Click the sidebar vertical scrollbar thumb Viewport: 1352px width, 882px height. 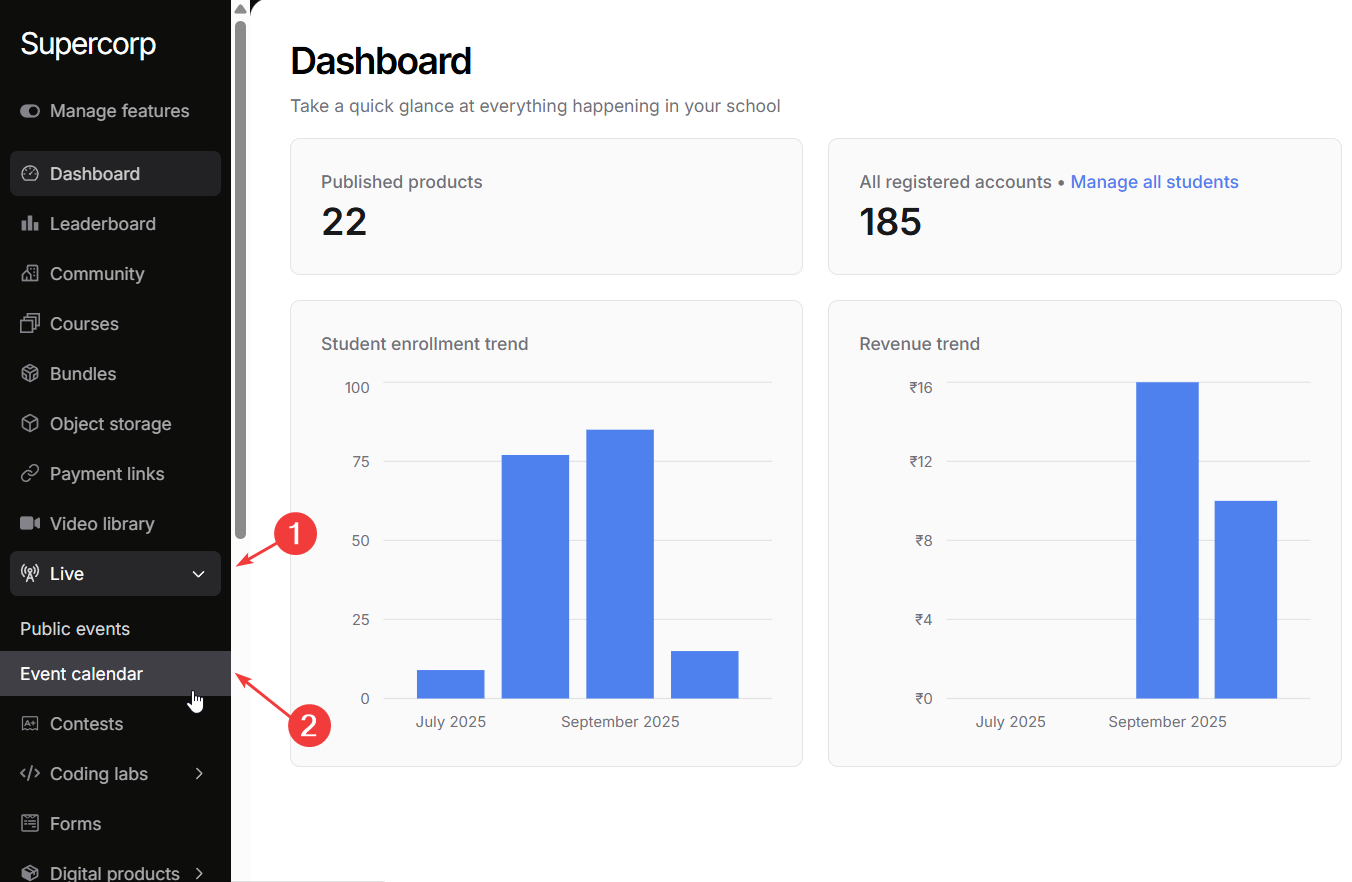pos(240,280)
